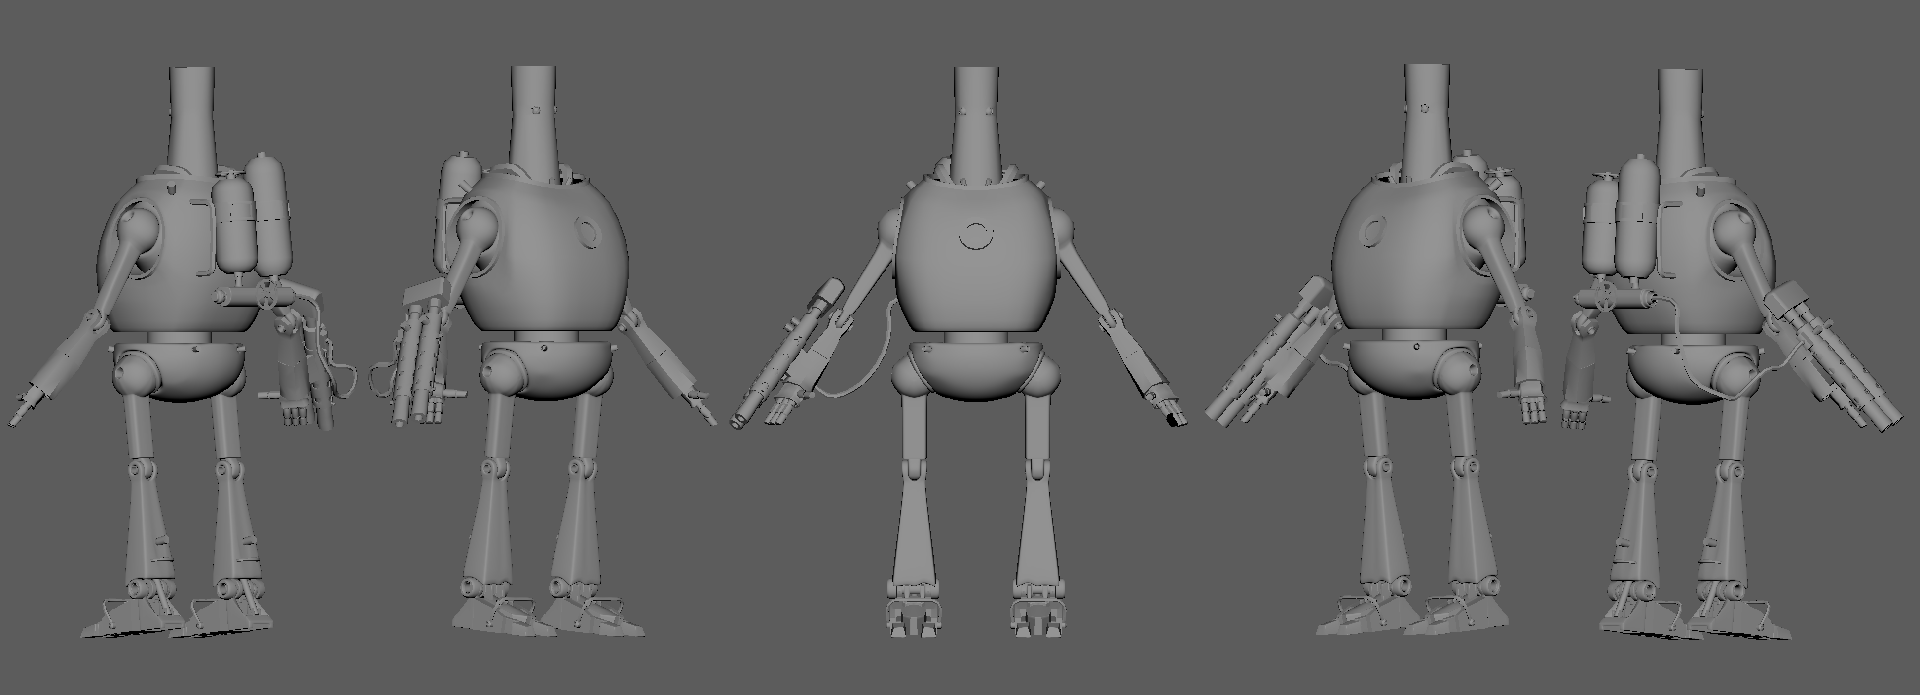Select the front-view robot's chimney head
Image resolution: width=1920 pixels, height=695 pixels.
[x=975, y=120]
